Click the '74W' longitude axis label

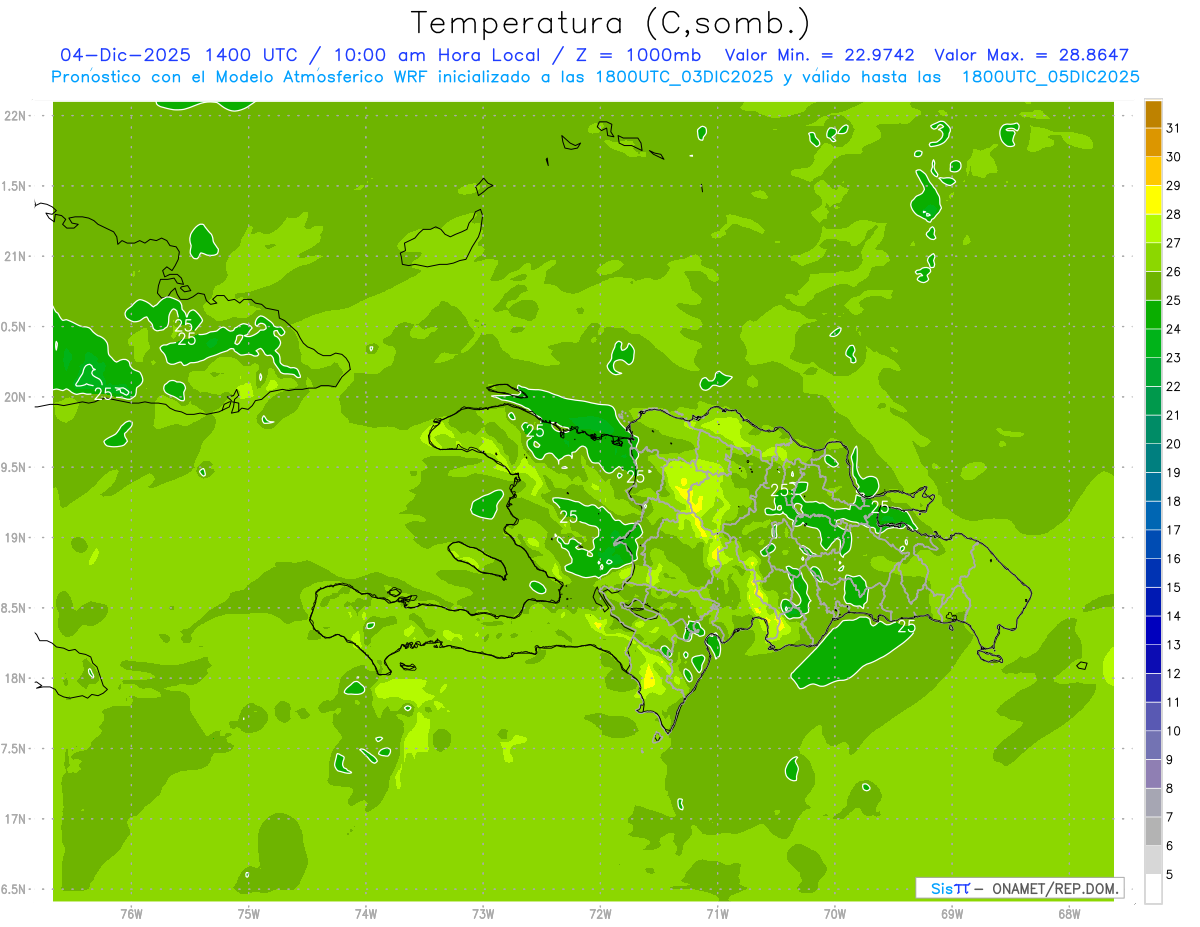[x=366, y=914]
